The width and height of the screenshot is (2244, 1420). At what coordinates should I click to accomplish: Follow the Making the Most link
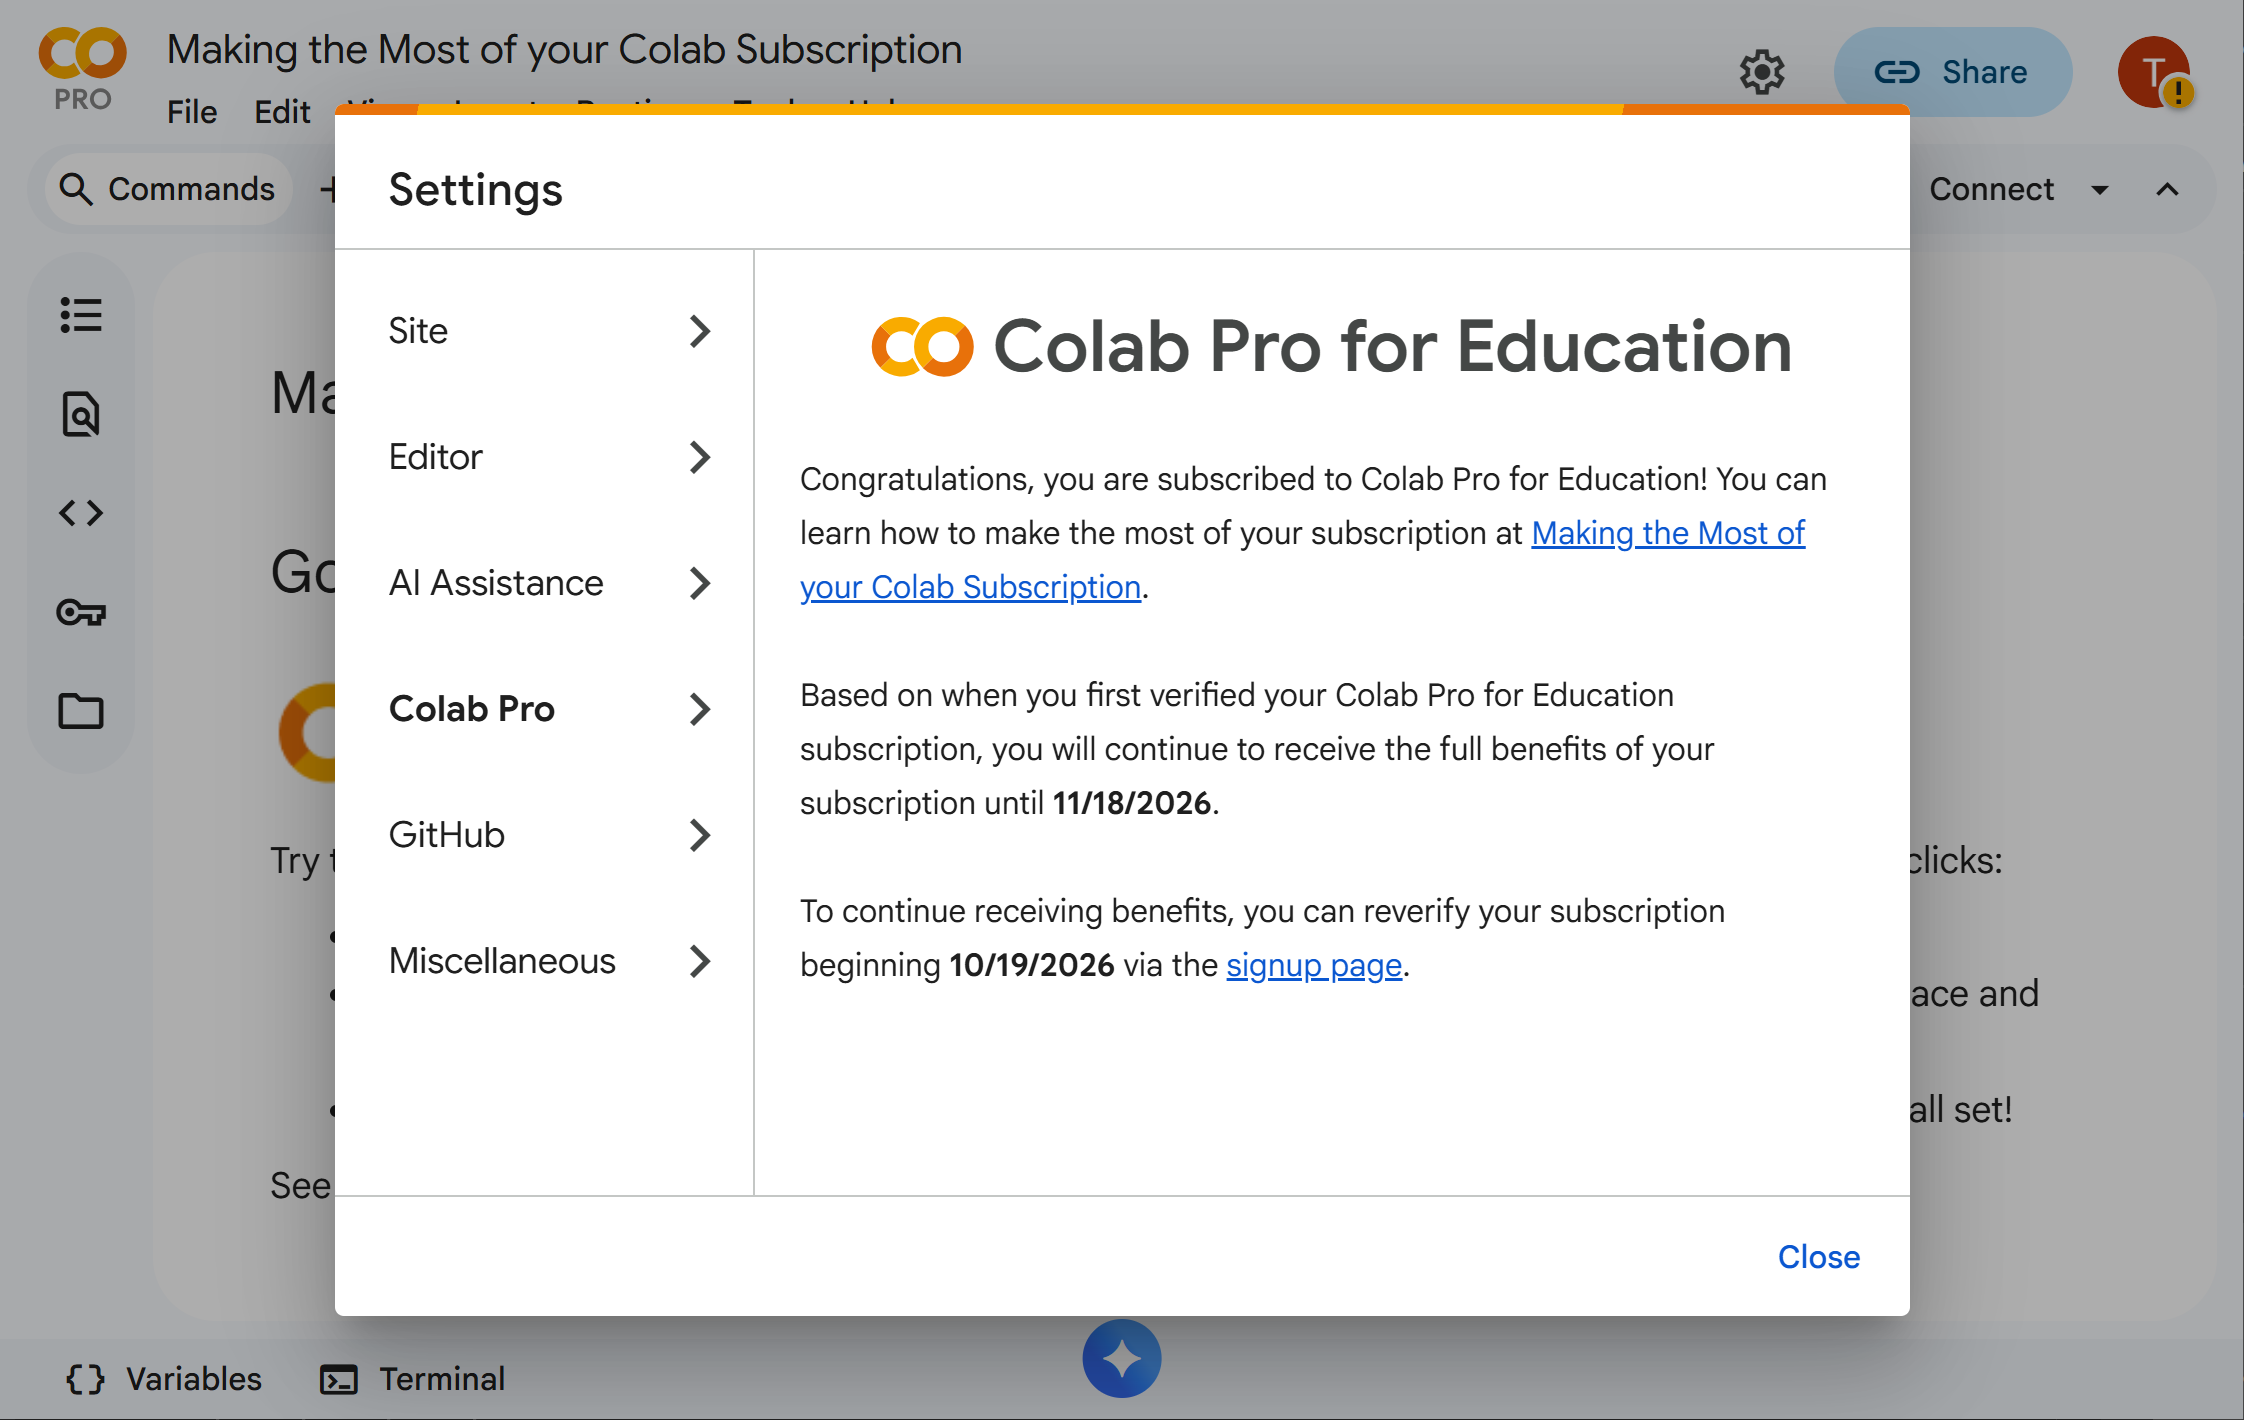coord(1667,533)
